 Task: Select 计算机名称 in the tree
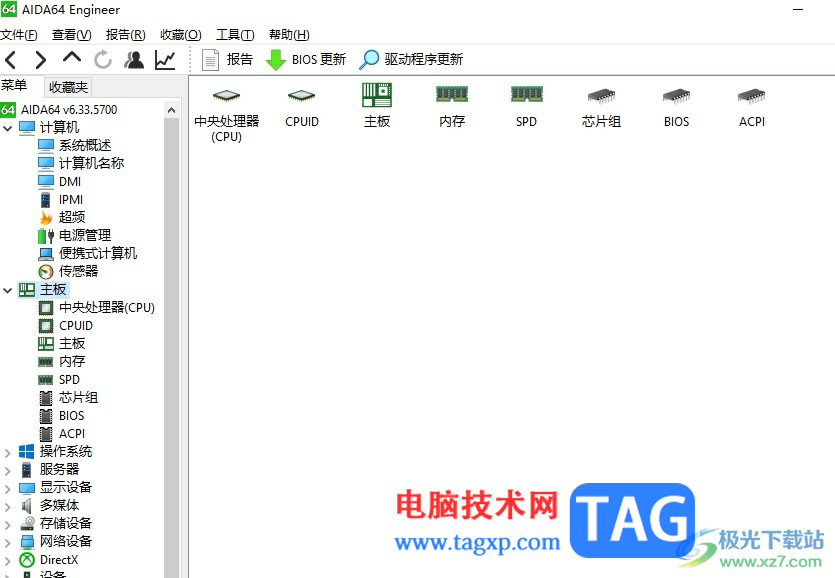coord(81,163)
